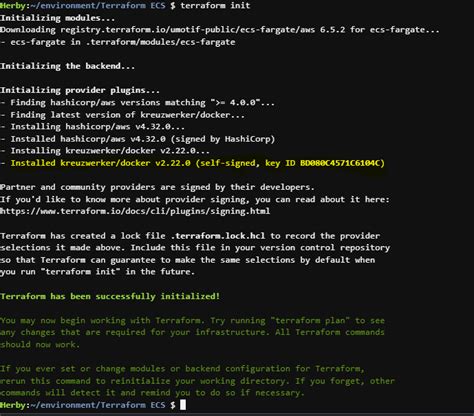
Task: Click 'you run "terraform init" in the future' line
Action: 97,272
